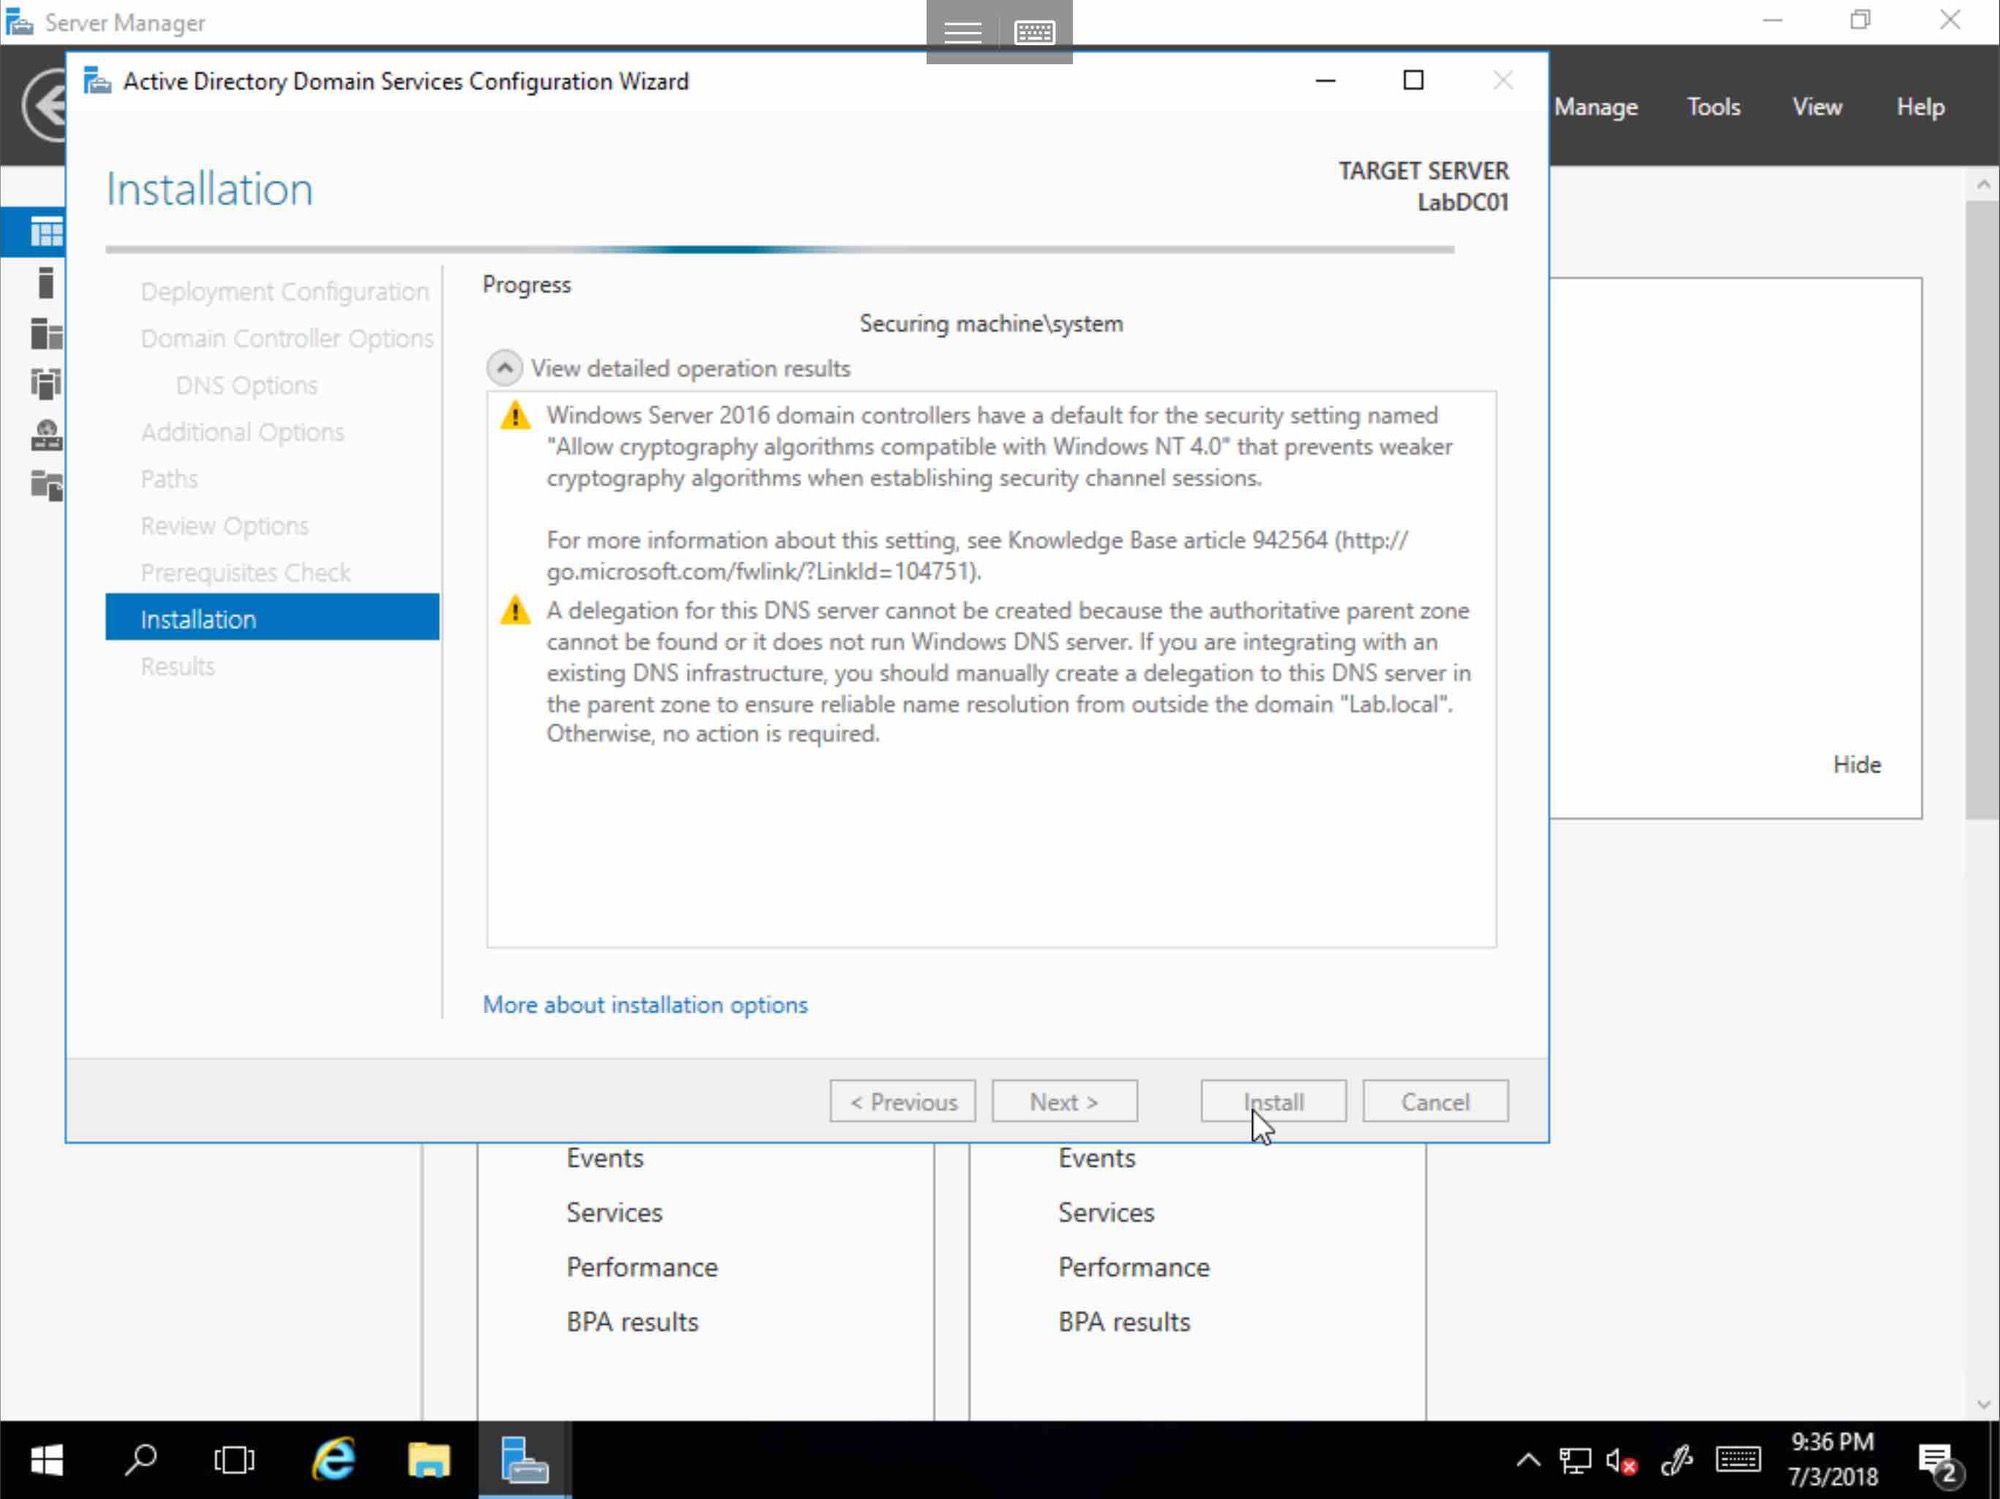Open the Windows Start menu
The image size is (2000, 1499).
47,1460
